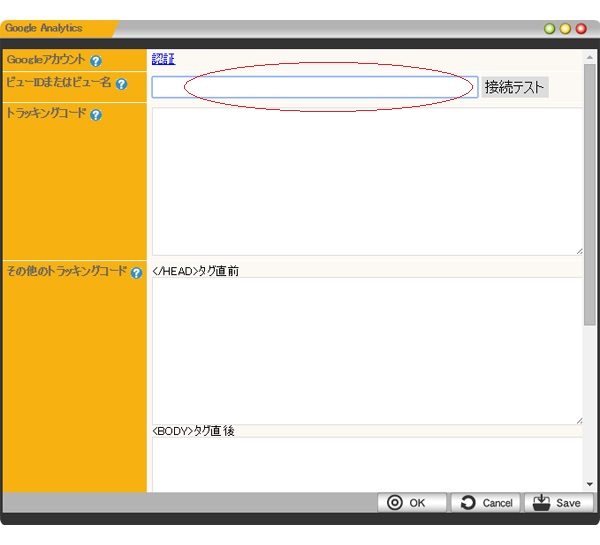Click the 接続テスト button
Screen dimensions: 600x545
click(x=515, y=87)
